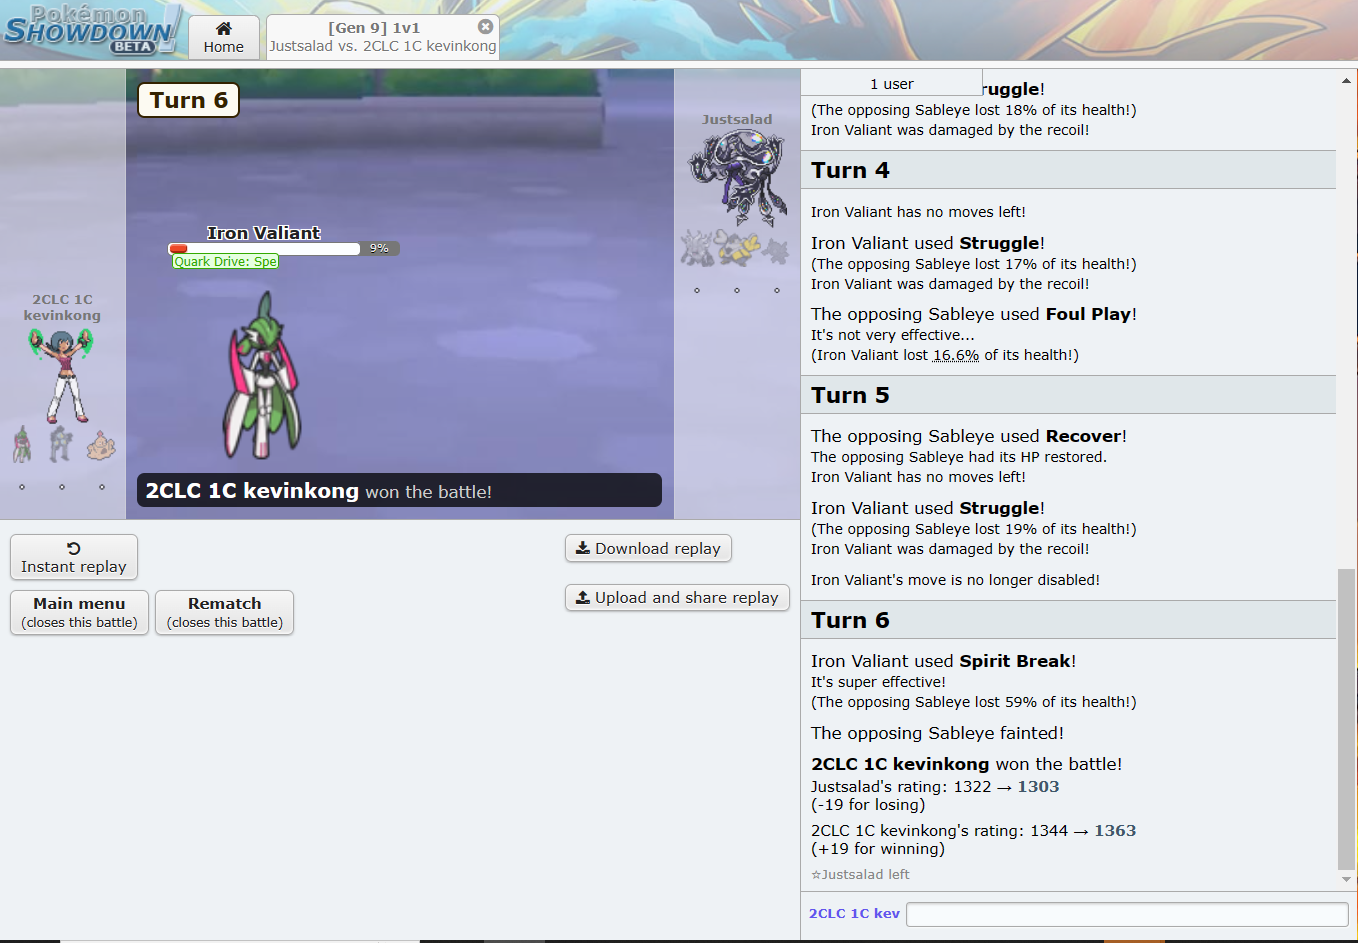Click the "Turn 5" heading in the log

(x=850, y=395)
